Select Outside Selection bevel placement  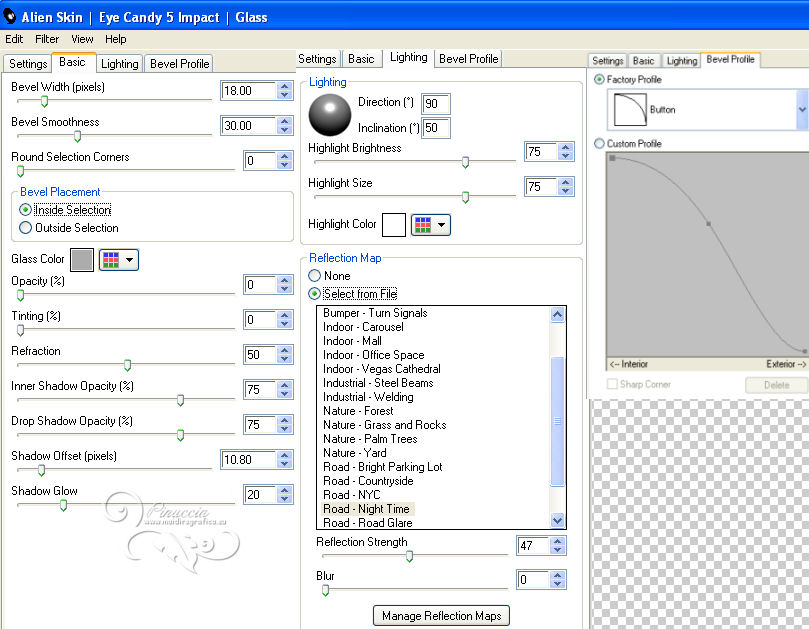pyautogui.click(x=25, y=228)
